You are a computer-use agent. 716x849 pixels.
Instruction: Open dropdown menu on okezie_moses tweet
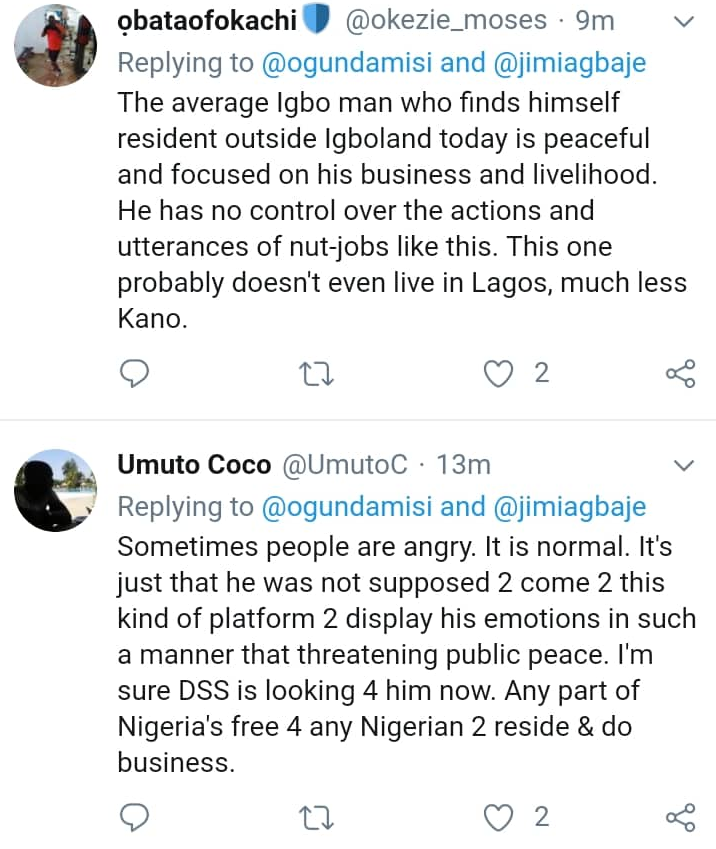[684, 21]
